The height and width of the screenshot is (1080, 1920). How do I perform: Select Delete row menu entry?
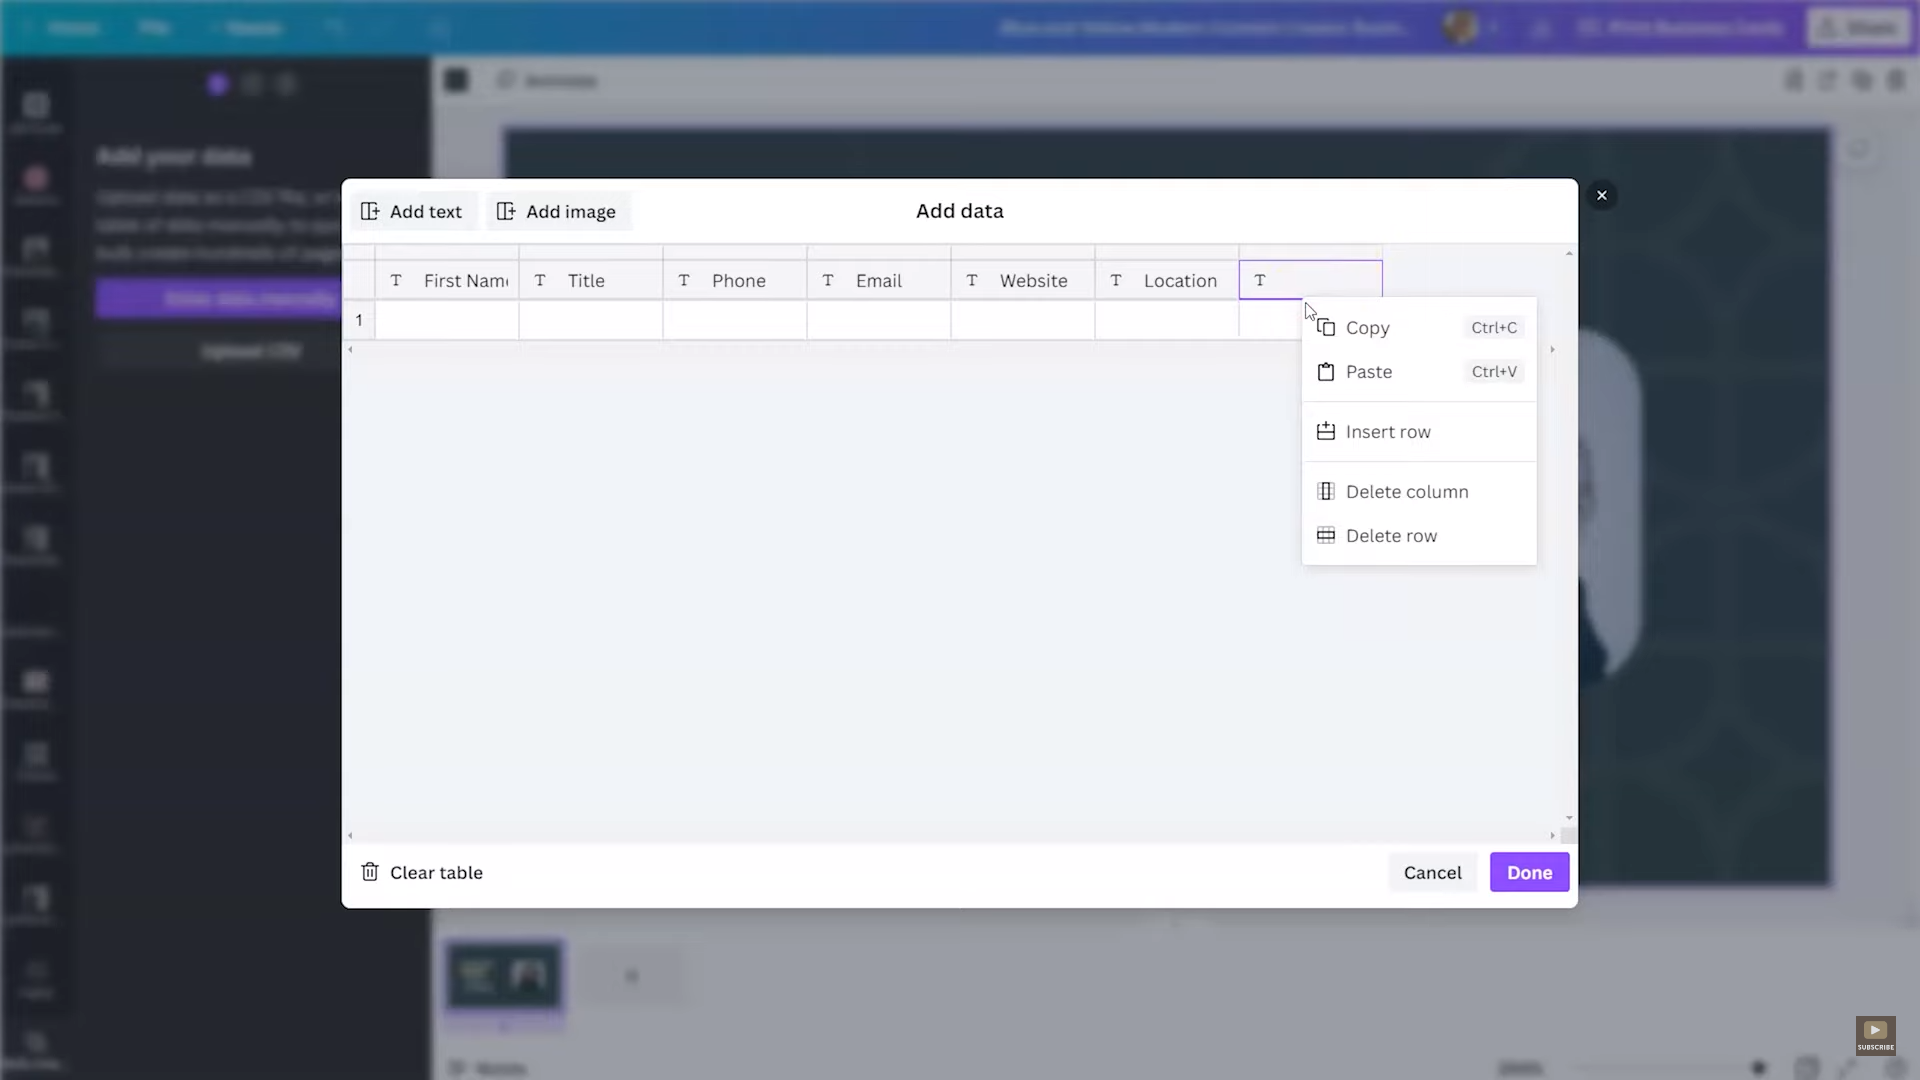coord(1390,536)
